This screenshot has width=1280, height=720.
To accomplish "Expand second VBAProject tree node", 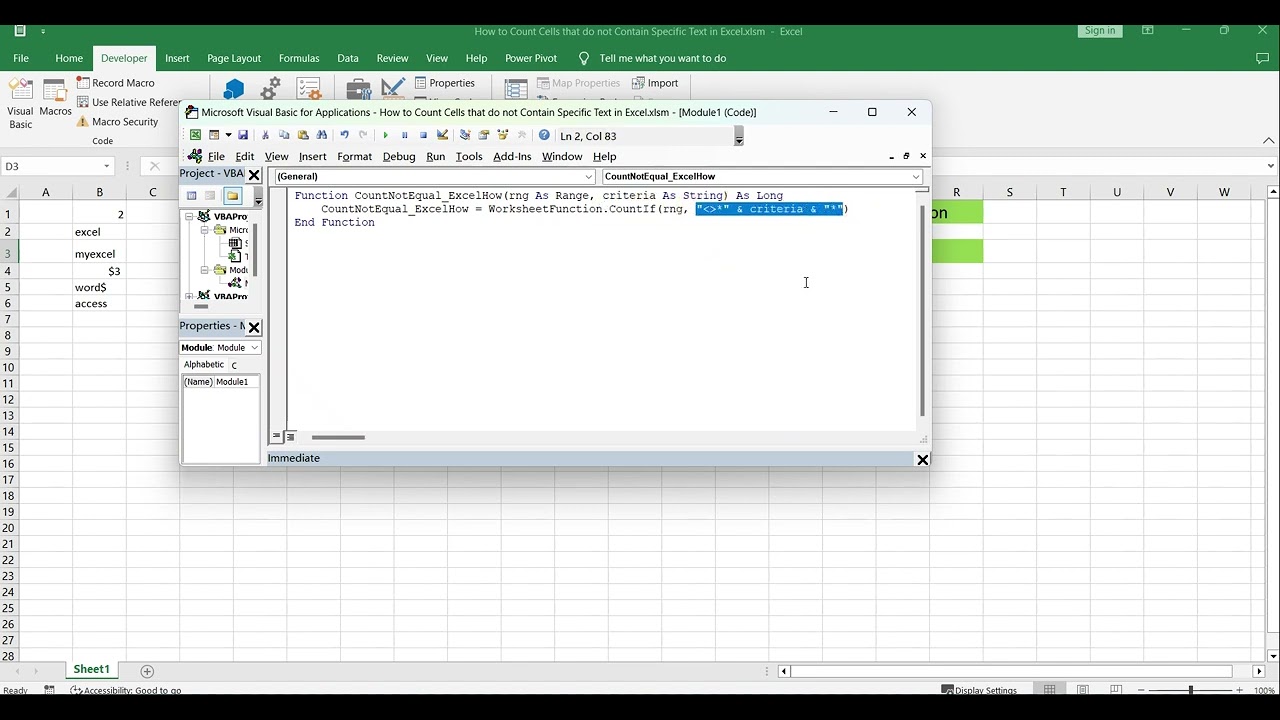I will point(189,296).
